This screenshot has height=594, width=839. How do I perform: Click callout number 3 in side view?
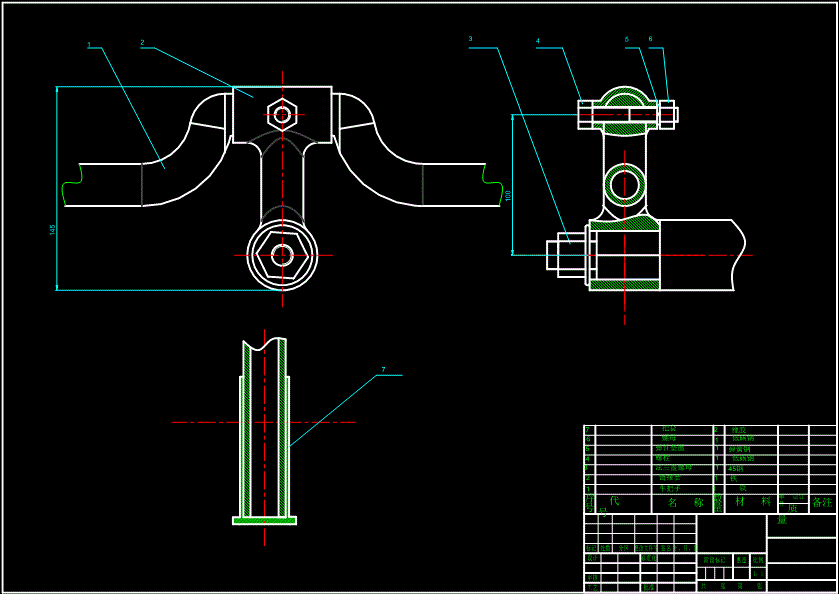(470, 39)
